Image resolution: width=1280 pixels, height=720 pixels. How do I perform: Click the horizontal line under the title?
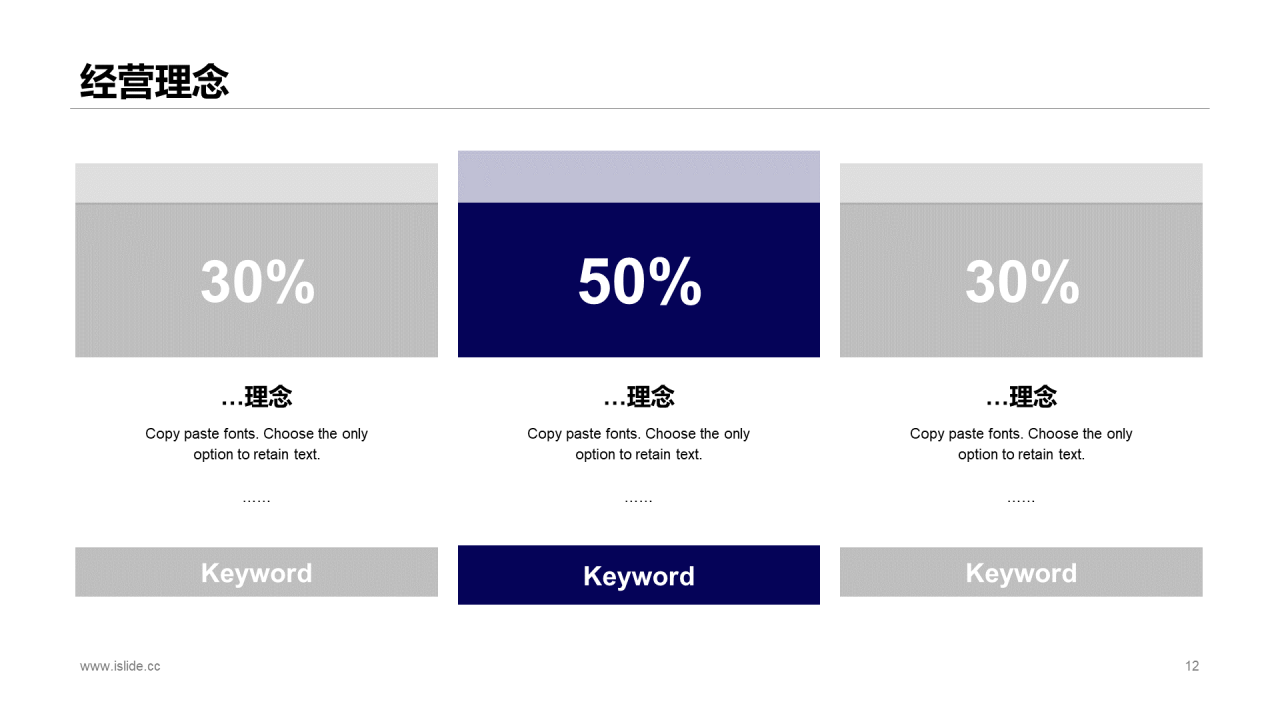pyautogui.click(x=640, y=108)
